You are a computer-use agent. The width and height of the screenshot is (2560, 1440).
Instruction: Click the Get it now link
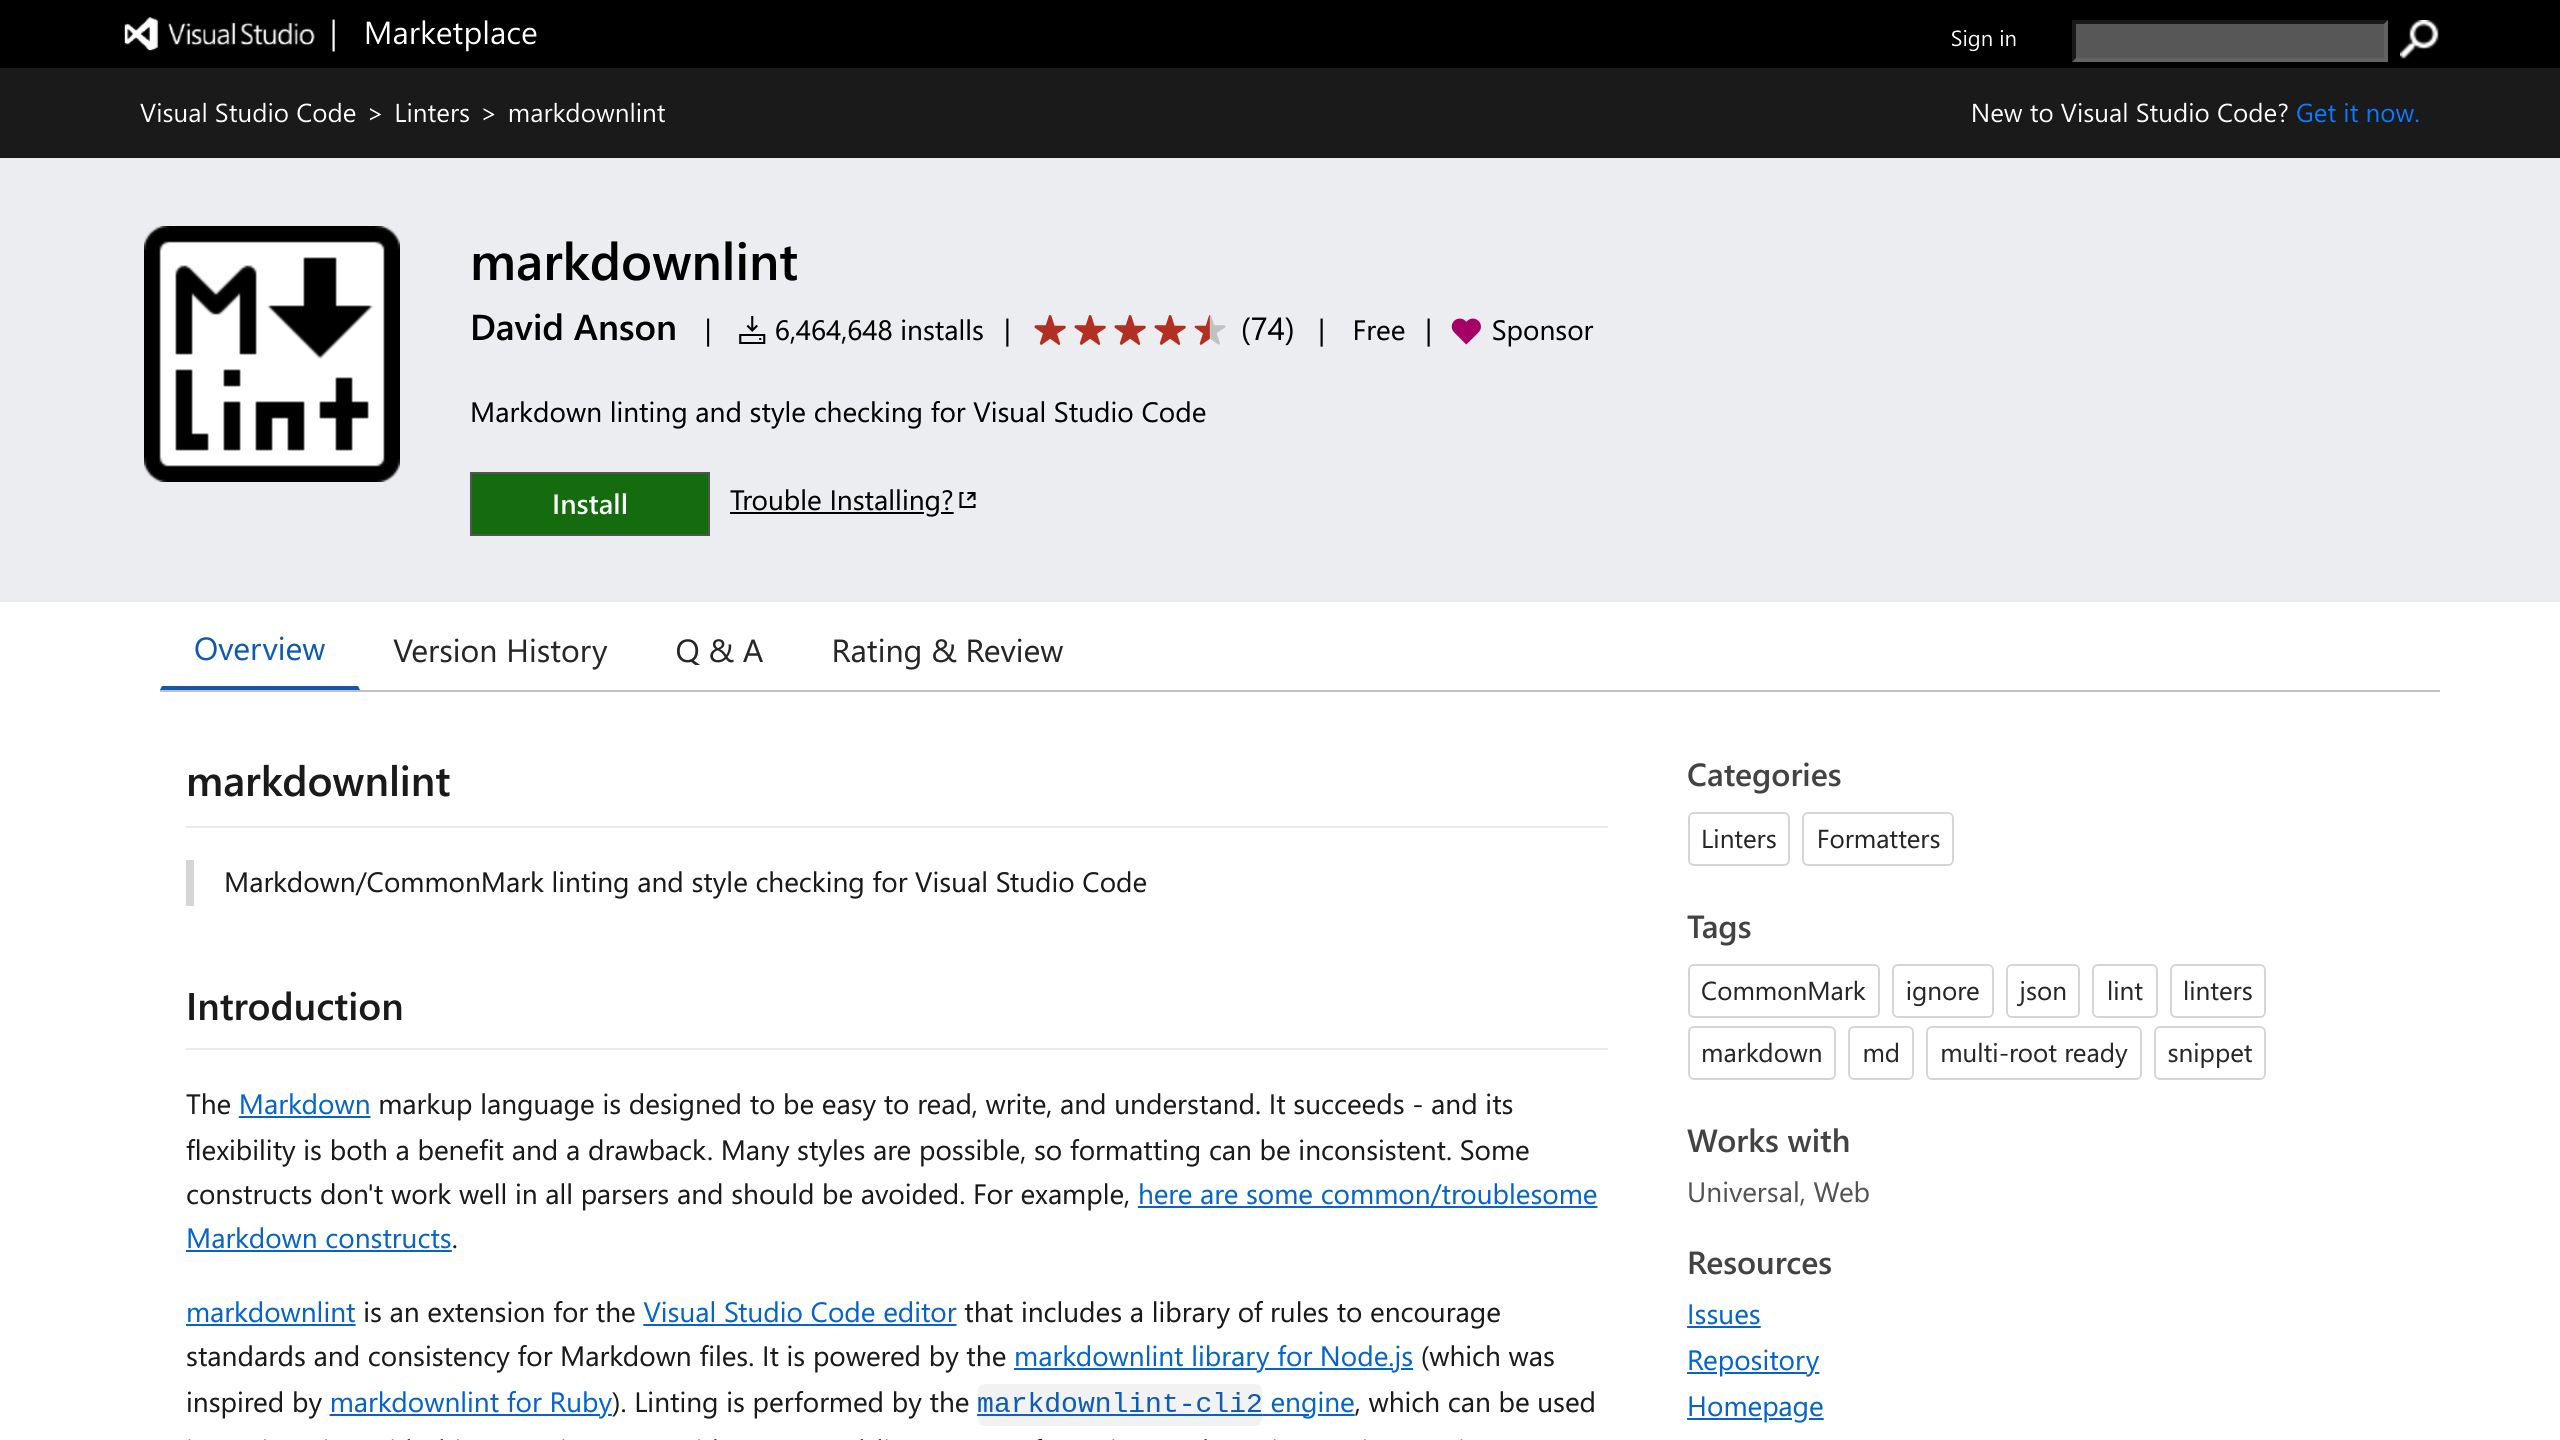pos(2358,113)
